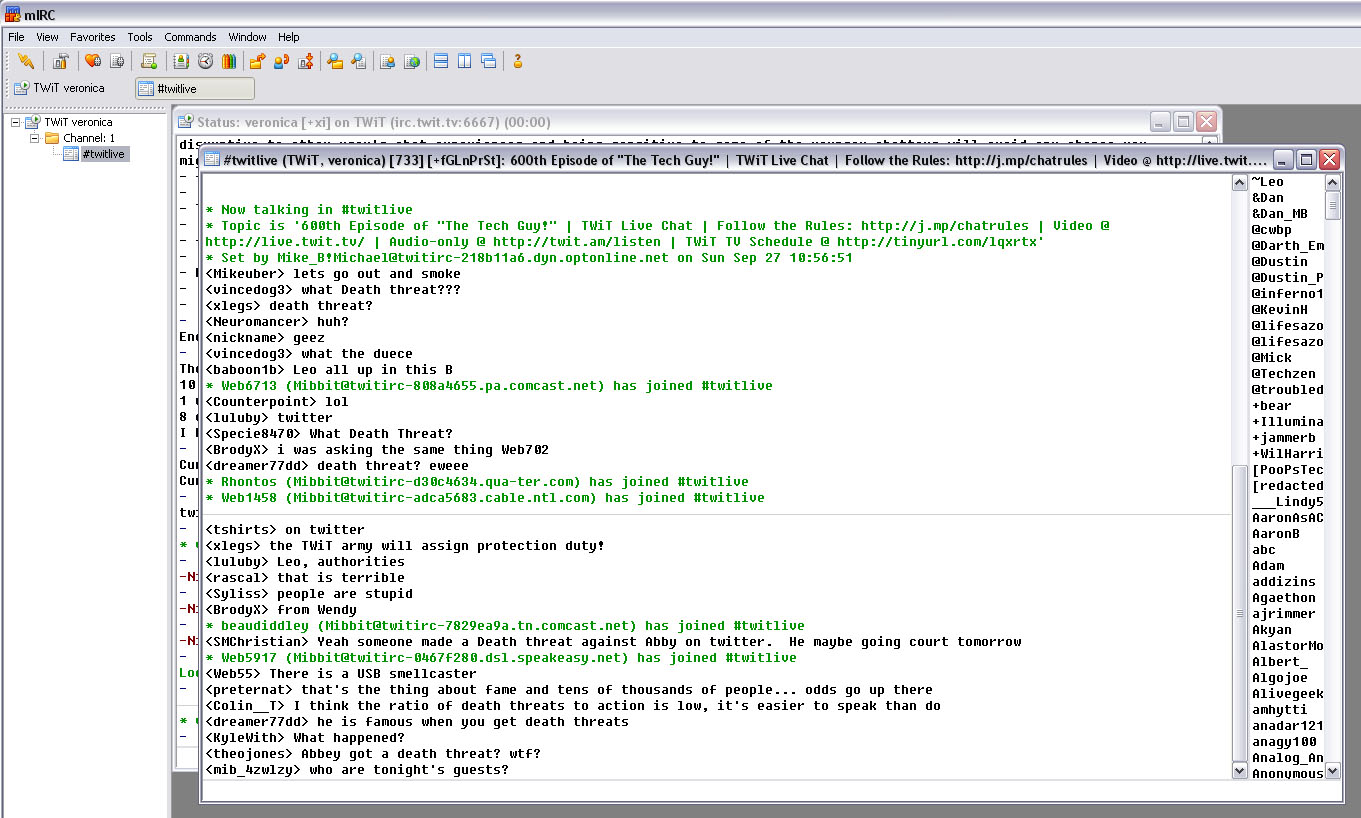Open the Commands menu
Screen dimensions: 1361x818
[190, 37]
